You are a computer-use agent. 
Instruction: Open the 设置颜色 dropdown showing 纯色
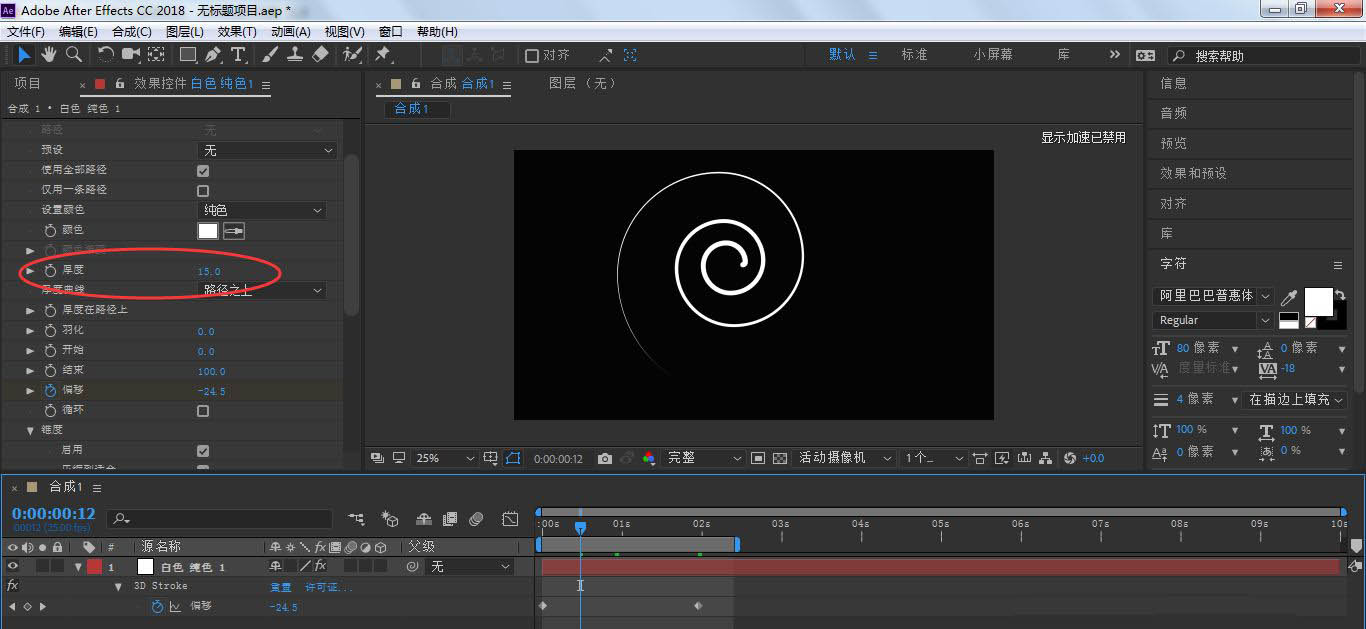[262, 210]
